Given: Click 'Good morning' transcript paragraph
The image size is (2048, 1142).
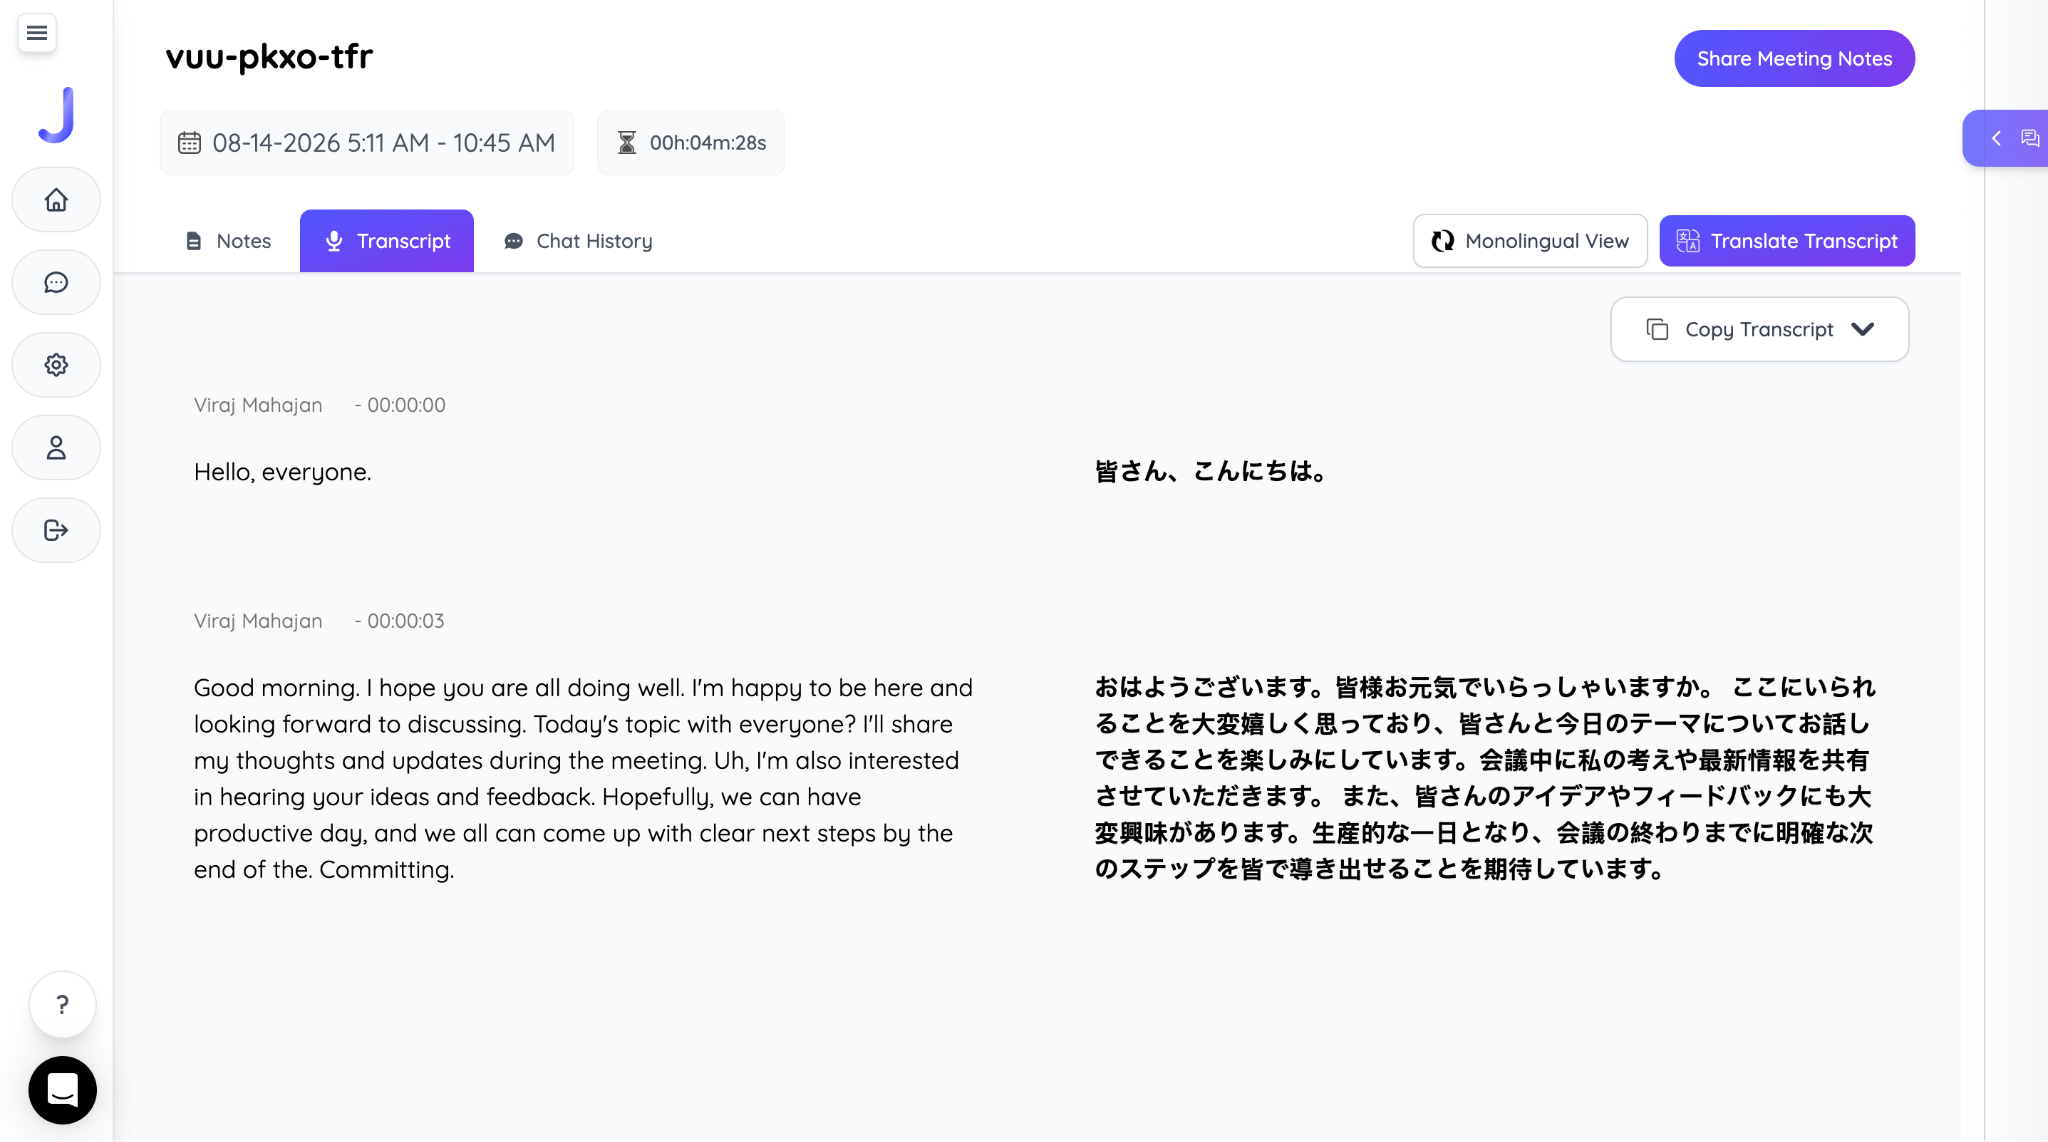Looking at the screenshot, I should coord(584,778).
